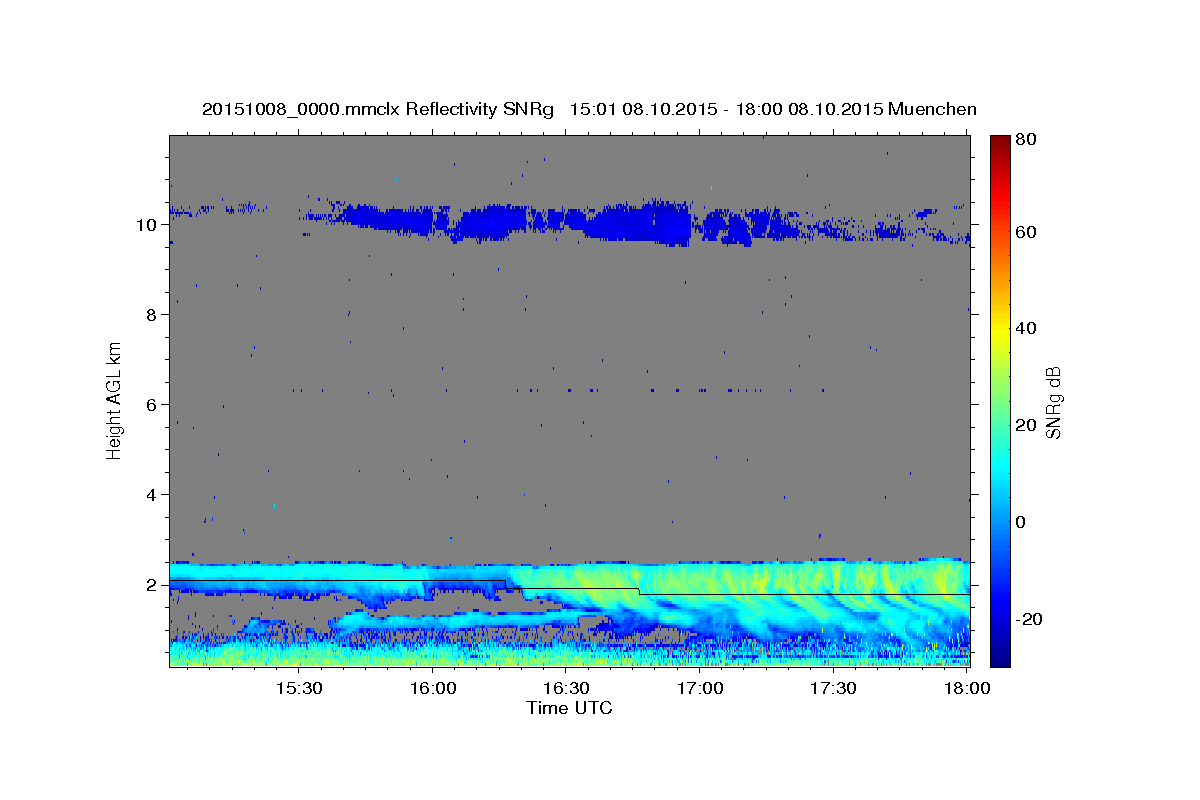Click the colorbar value -20
This screenshot has height=800, width=1200.
pyautogui.click(x=1029, y=619)
